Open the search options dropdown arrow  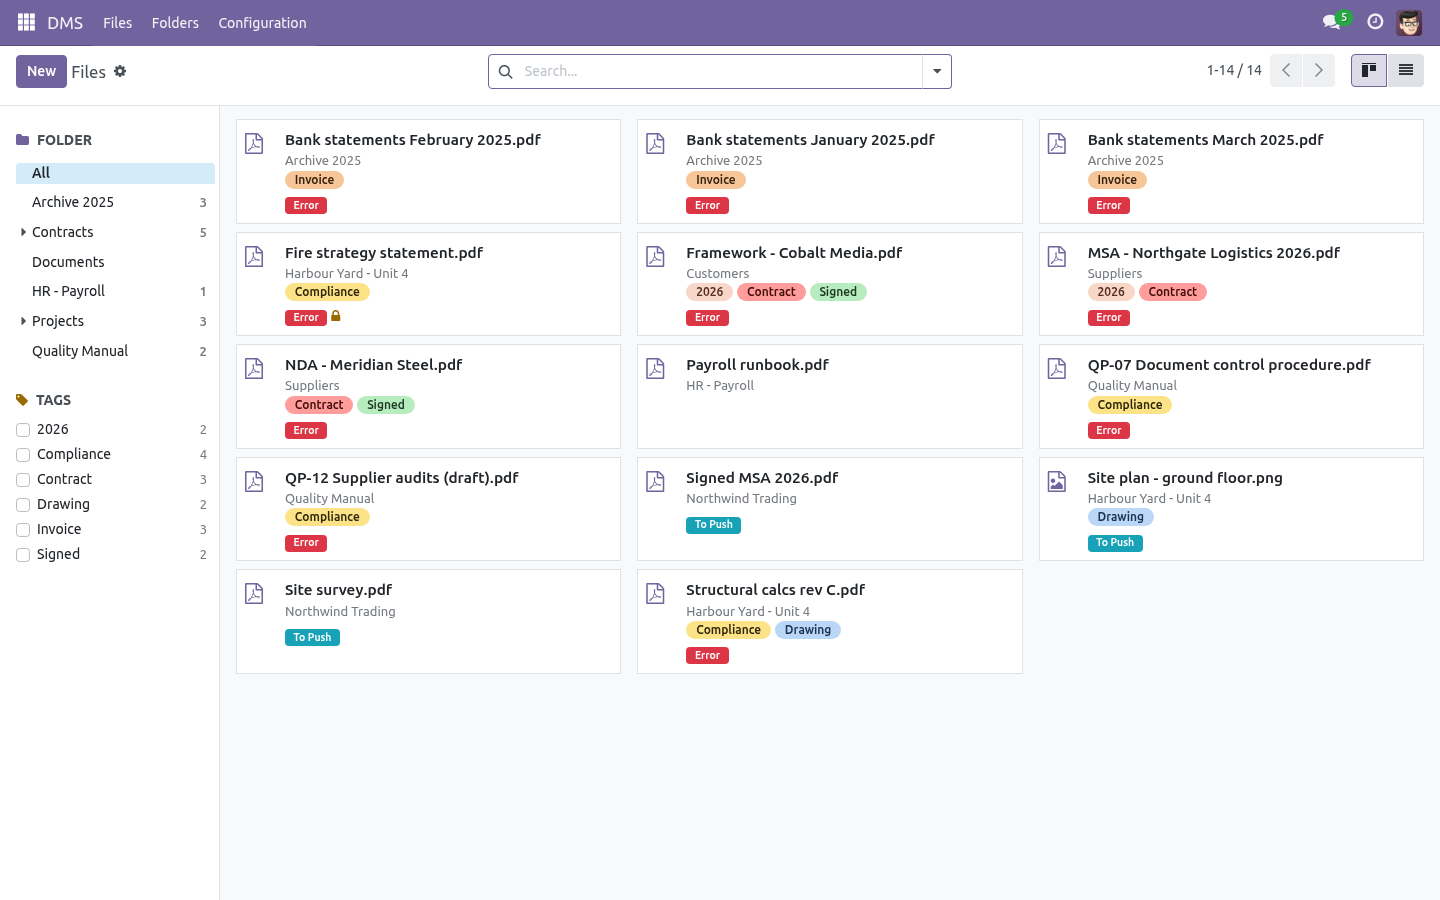pyautogui.click(x=937, y=72)
